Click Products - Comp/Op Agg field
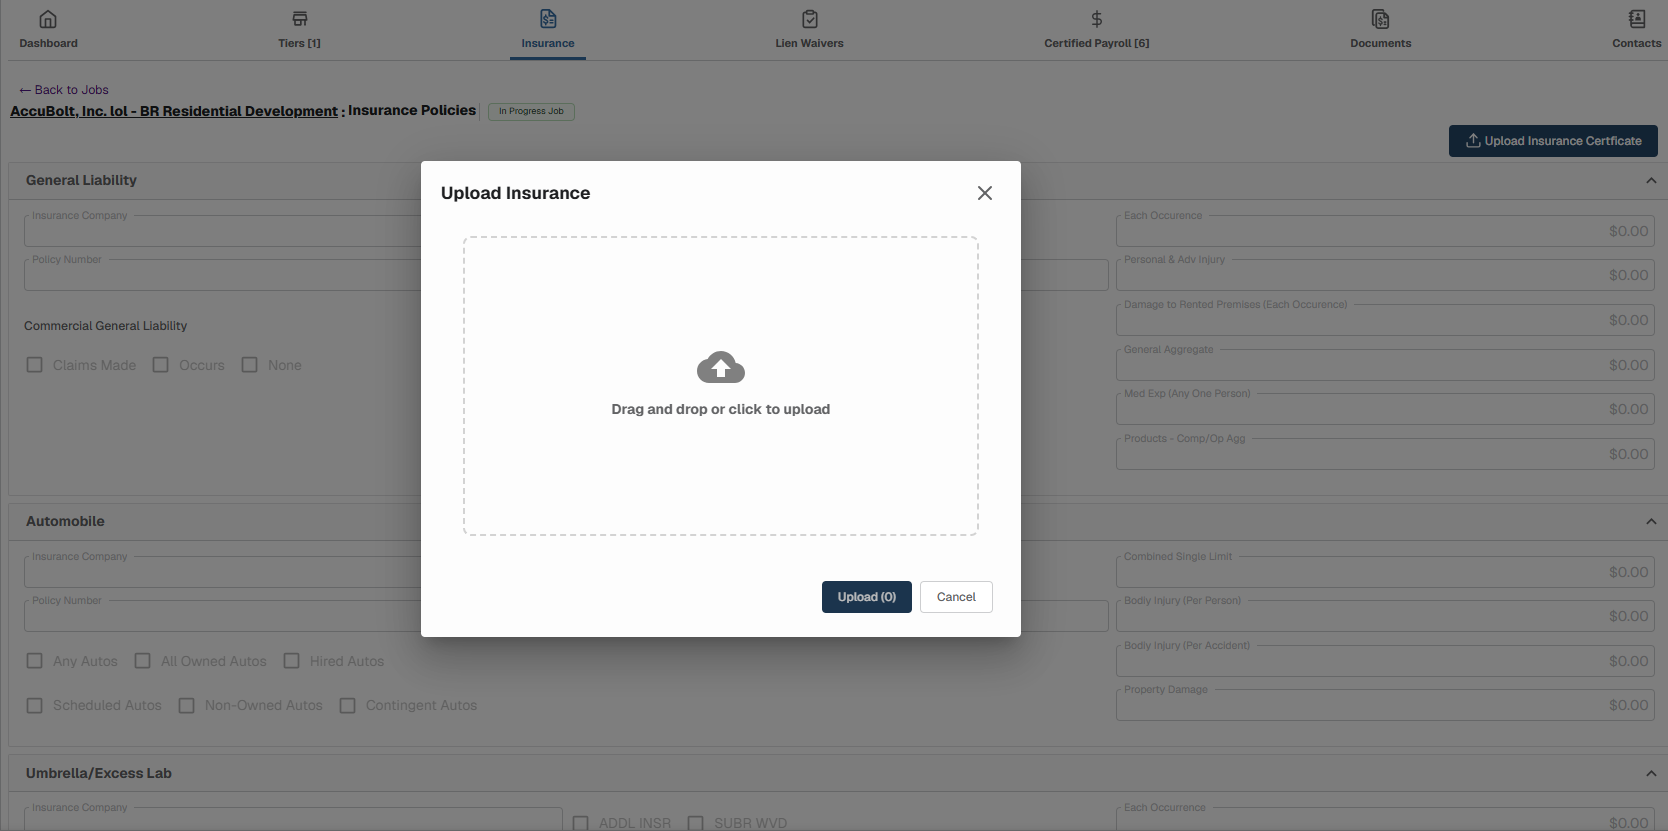Viewport: 1668px width, 831px height. (1385, 454)
